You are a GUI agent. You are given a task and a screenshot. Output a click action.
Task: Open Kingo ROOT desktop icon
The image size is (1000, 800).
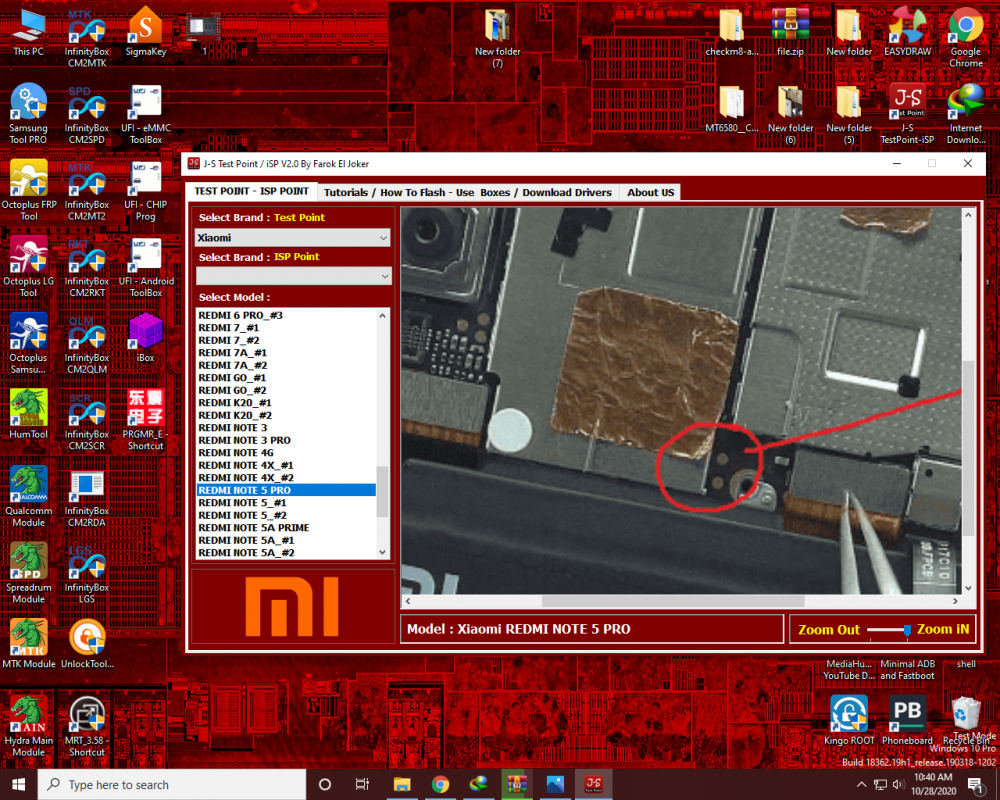click(x=849, y=721)
